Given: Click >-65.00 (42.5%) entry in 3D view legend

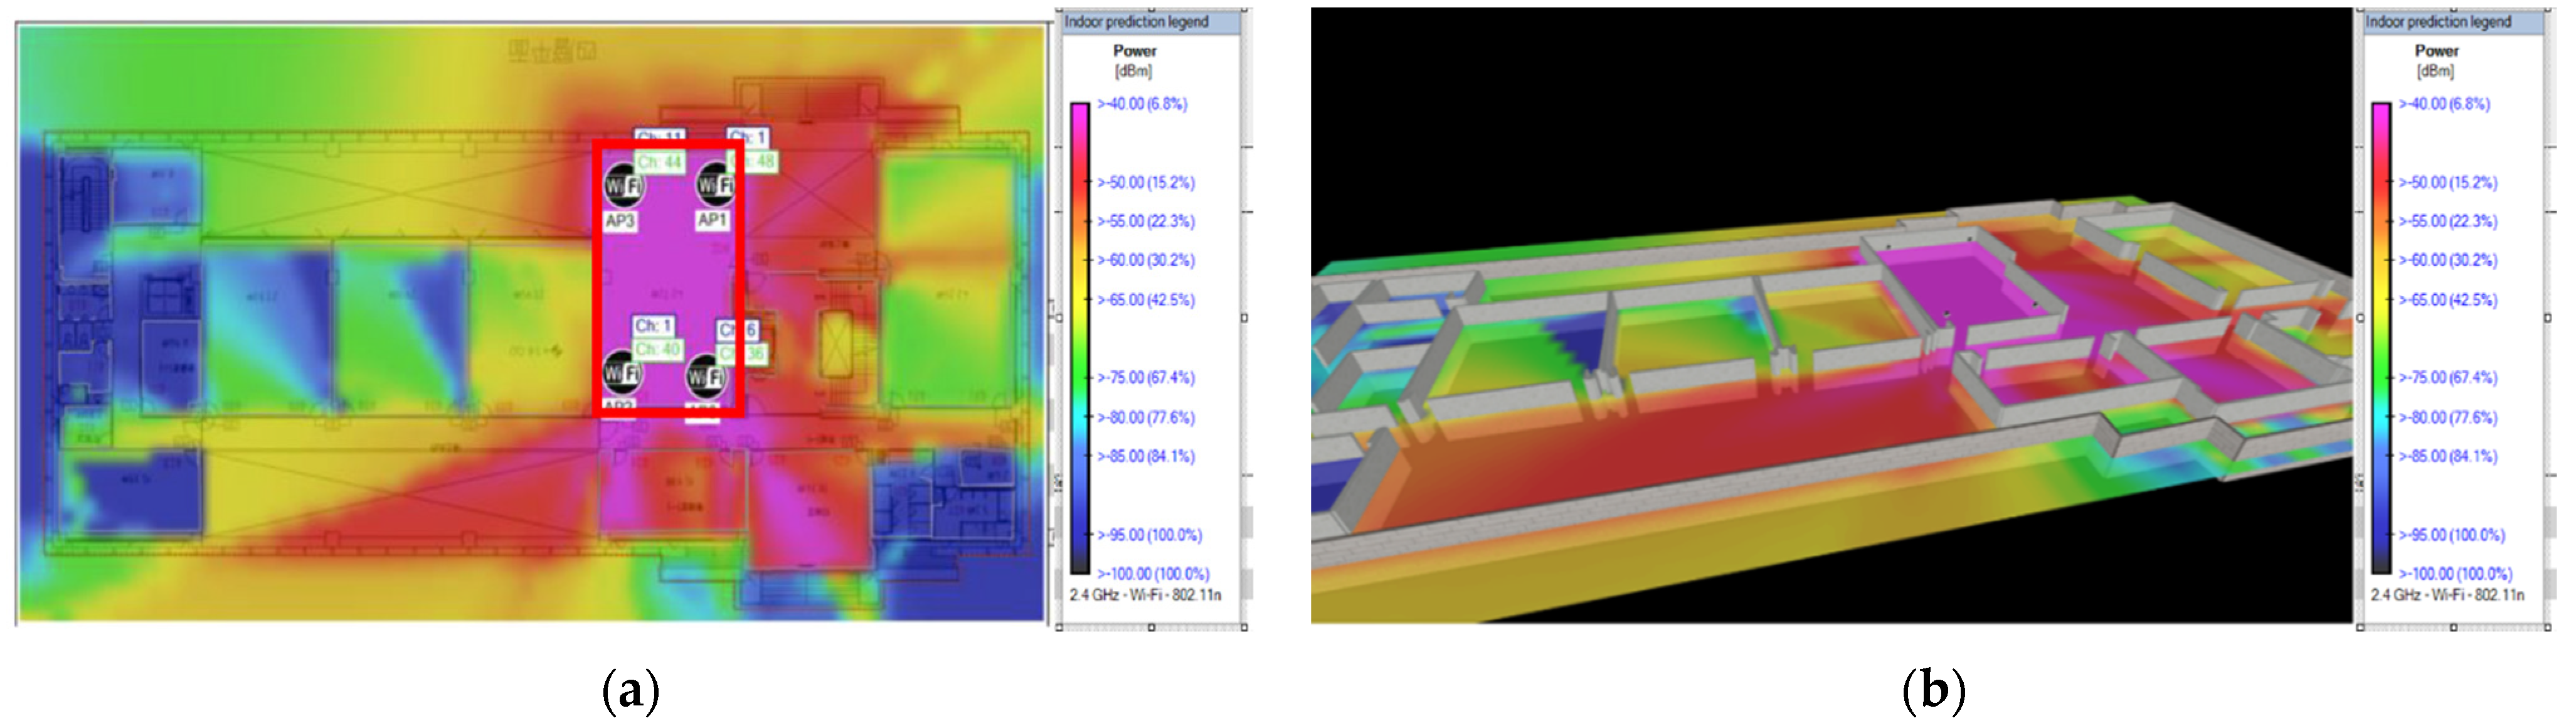Looking at the screenshot, I should point(2446,300).
